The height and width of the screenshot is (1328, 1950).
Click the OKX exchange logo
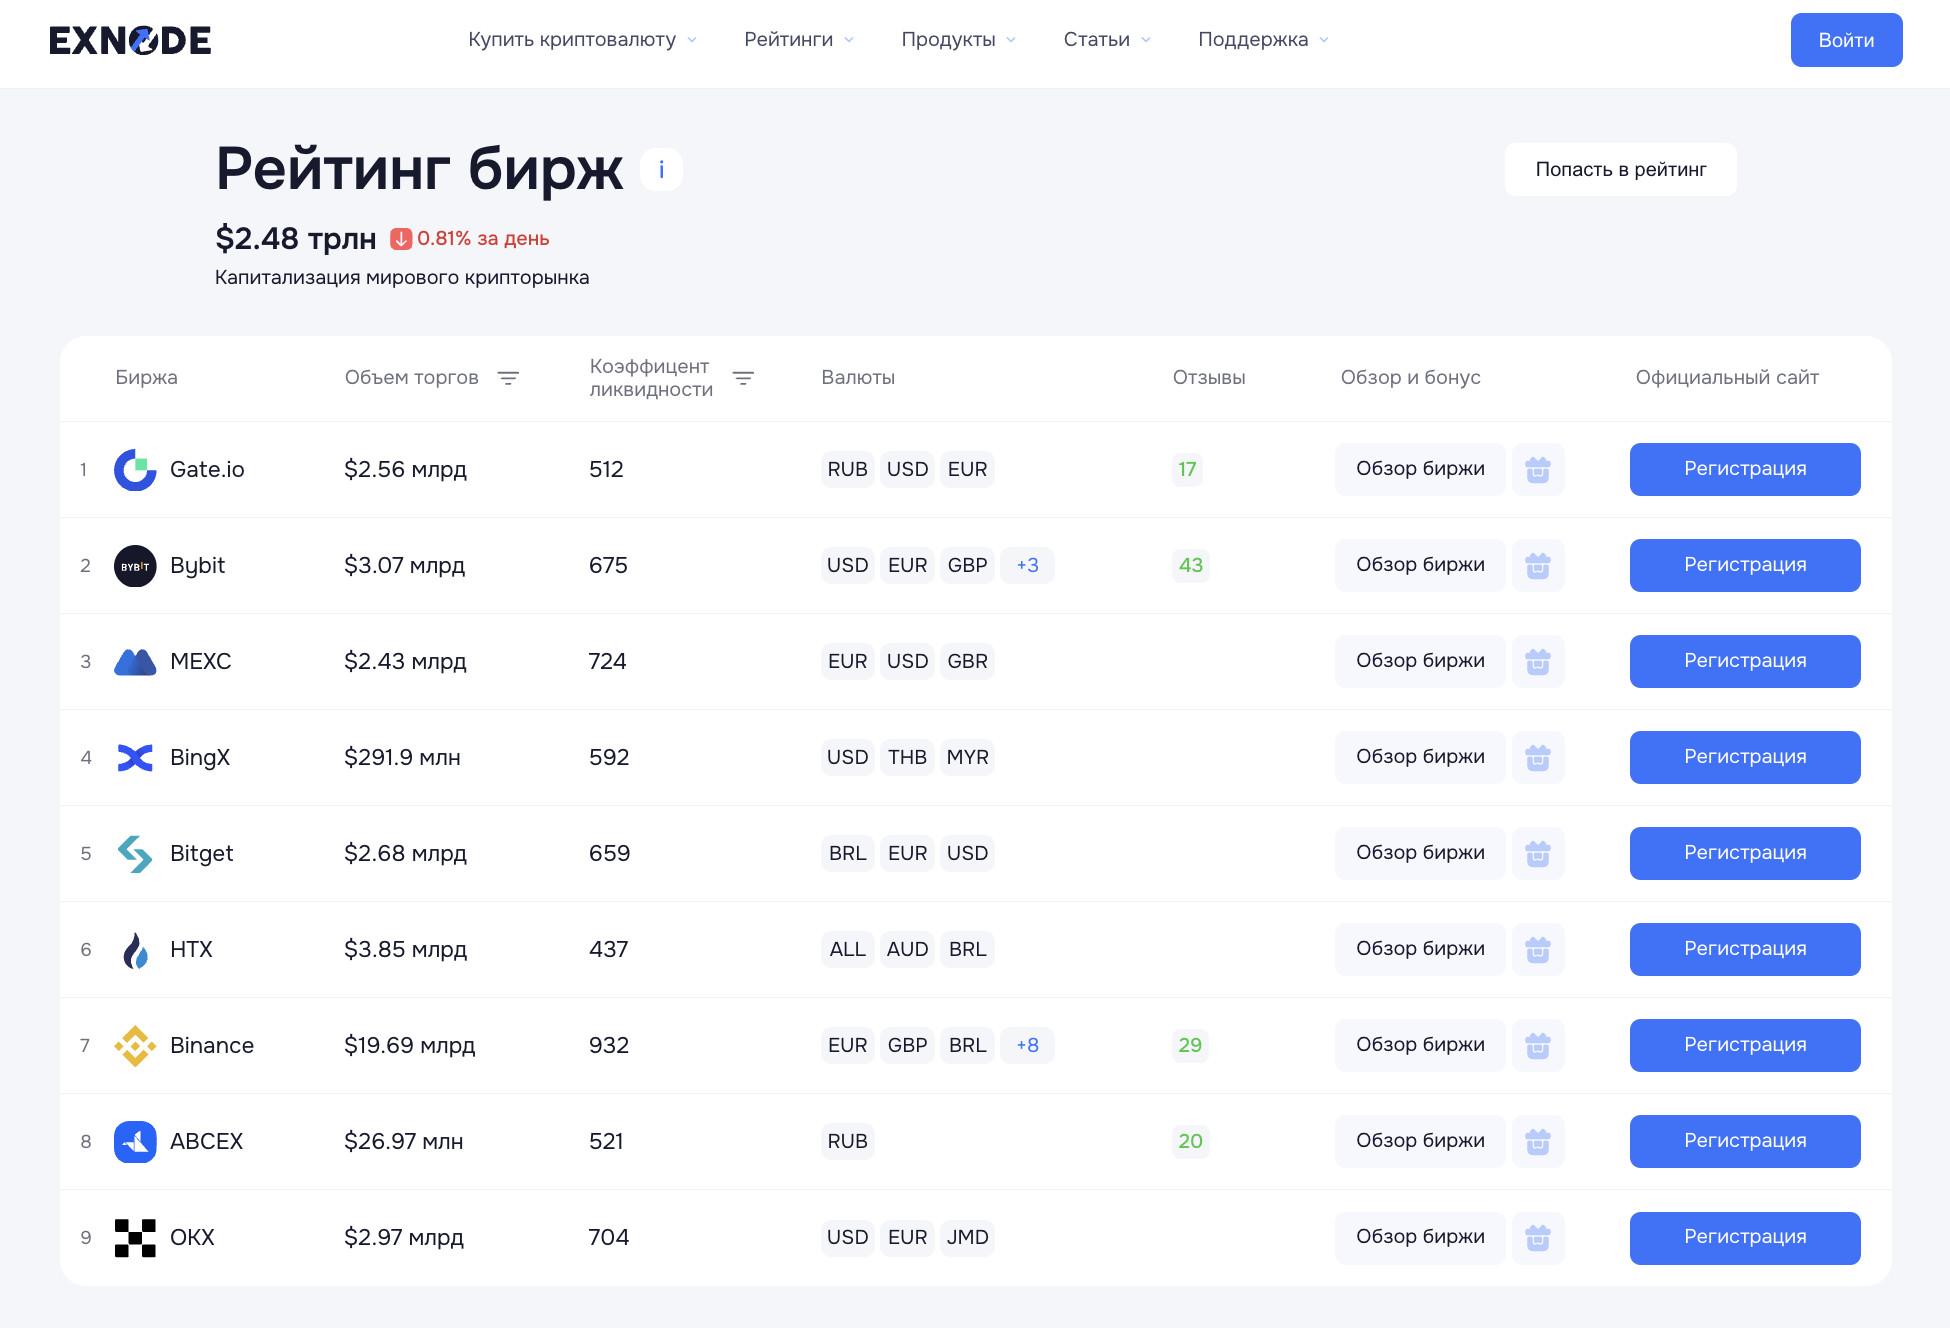(135, 1238)
